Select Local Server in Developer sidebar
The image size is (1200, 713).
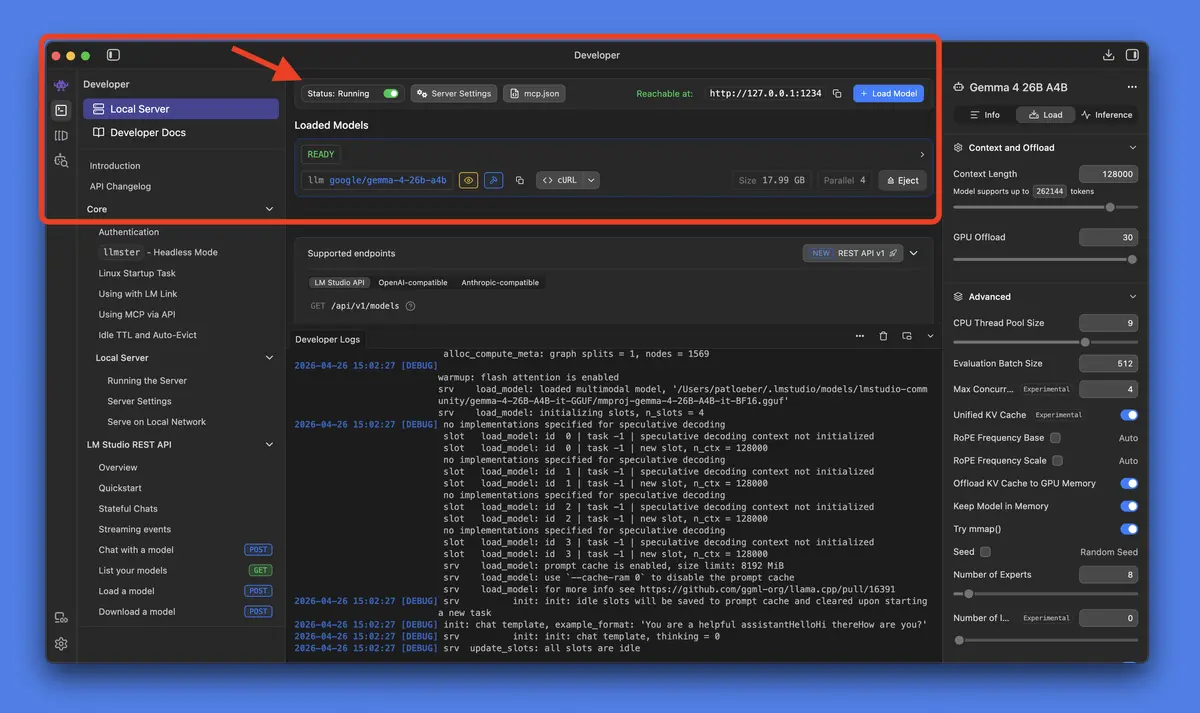181,109
